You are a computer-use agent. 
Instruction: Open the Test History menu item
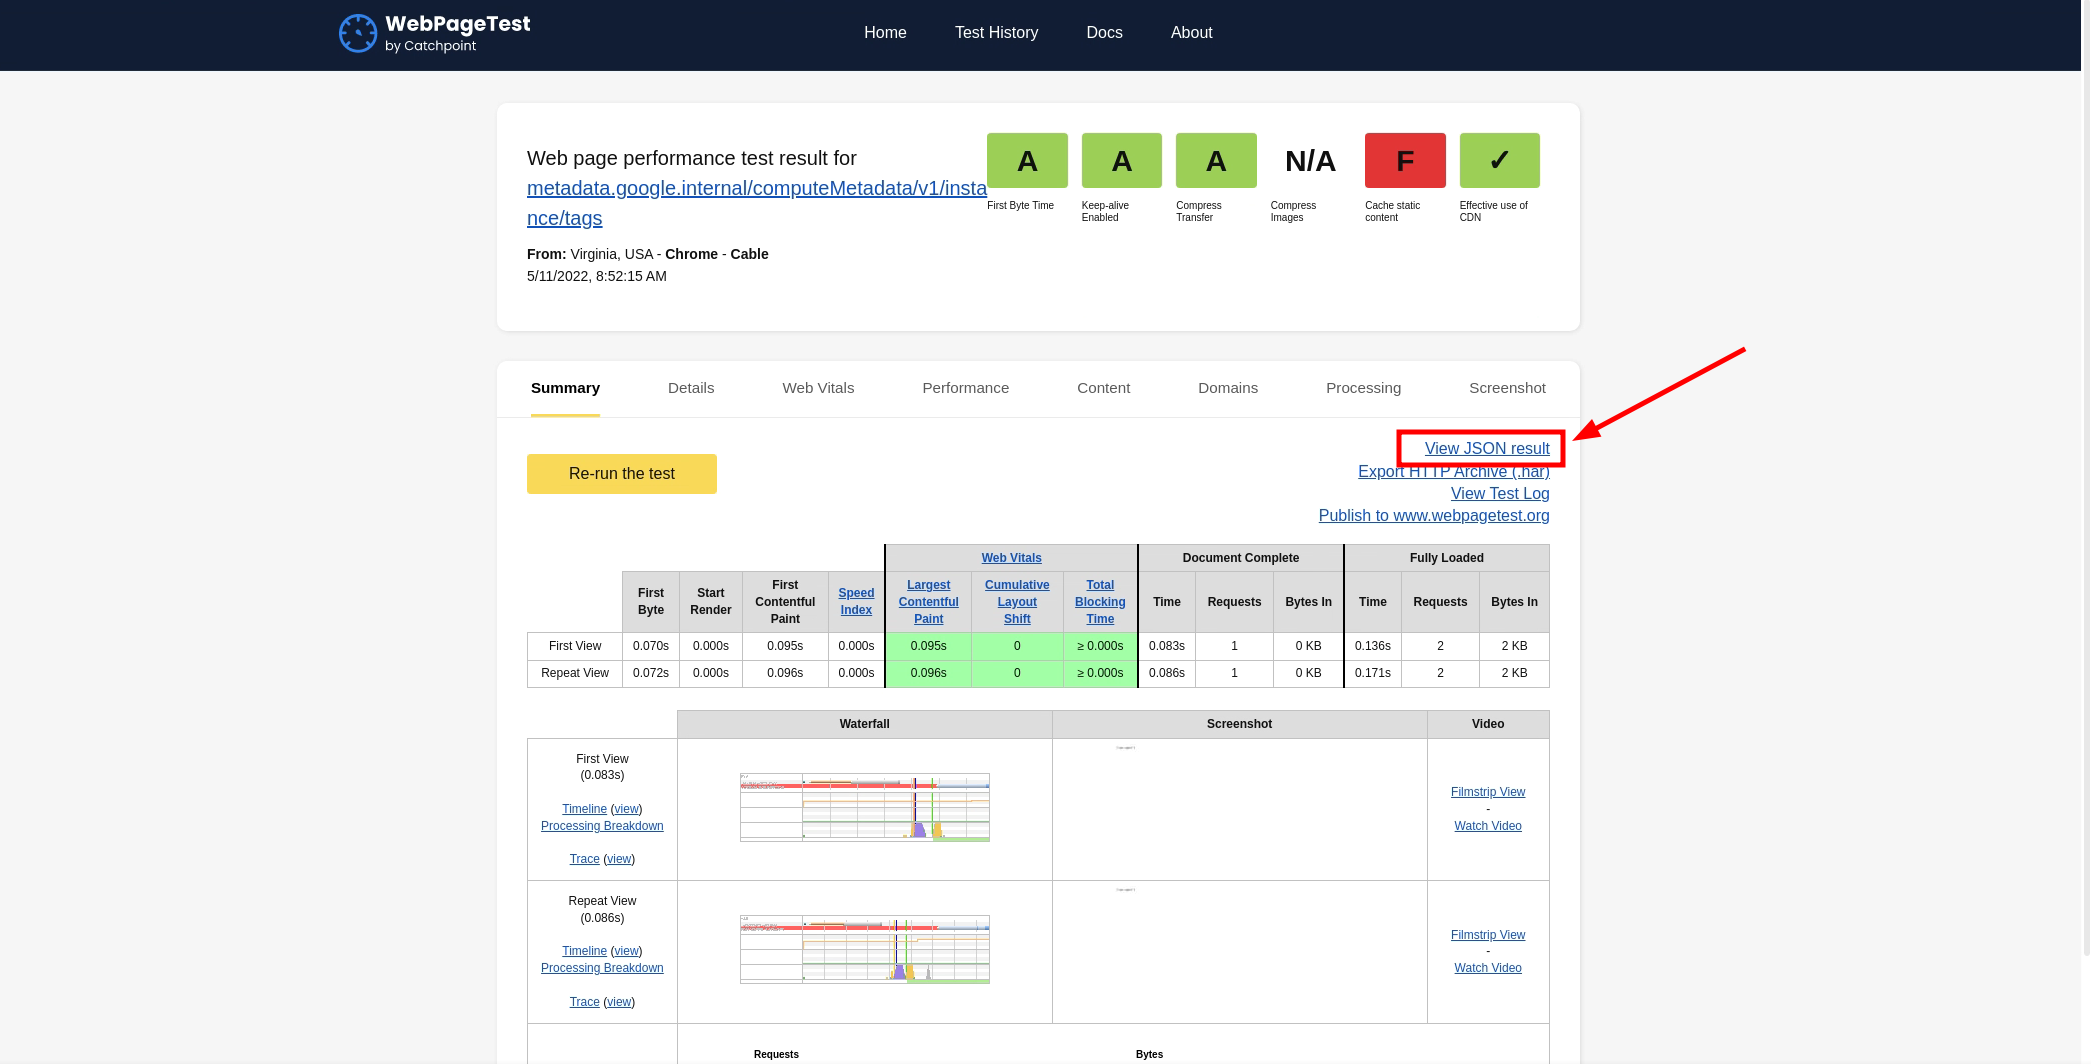[x=996, y=33]
